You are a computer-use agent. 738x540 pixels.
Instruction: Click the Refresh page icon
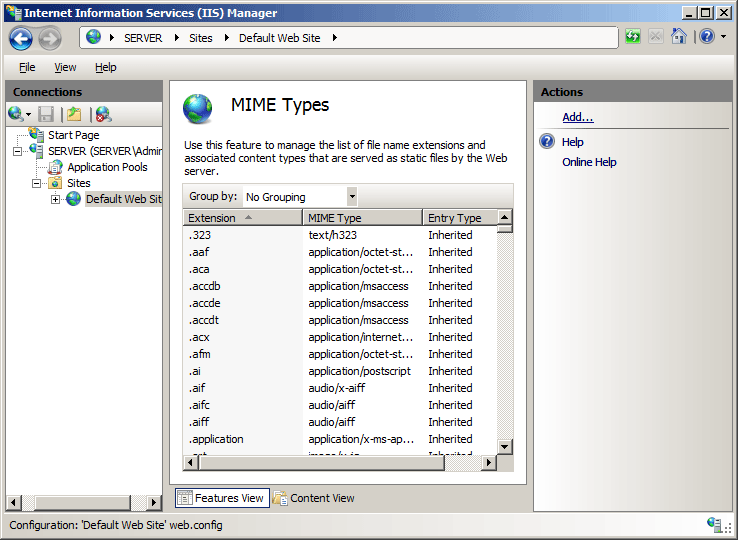633,36
